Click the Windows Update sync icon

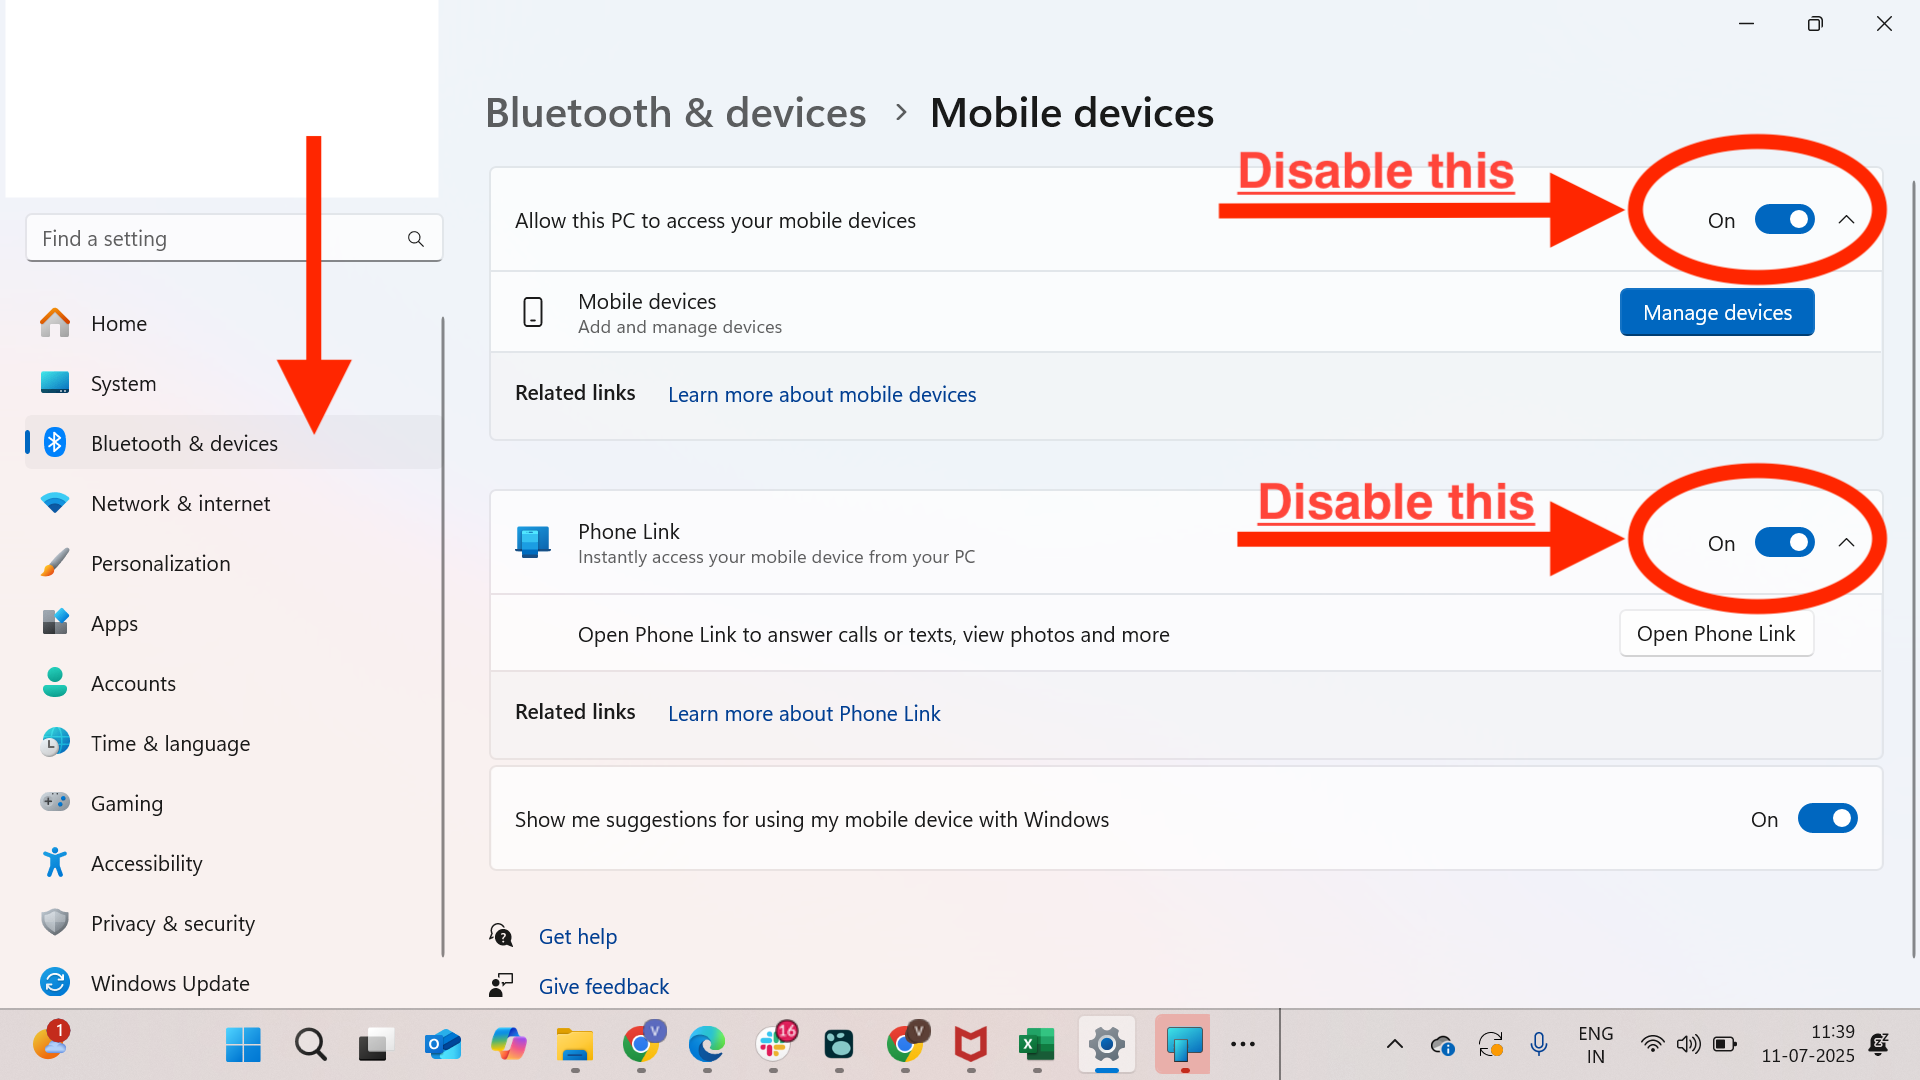(x=55, y=983)
